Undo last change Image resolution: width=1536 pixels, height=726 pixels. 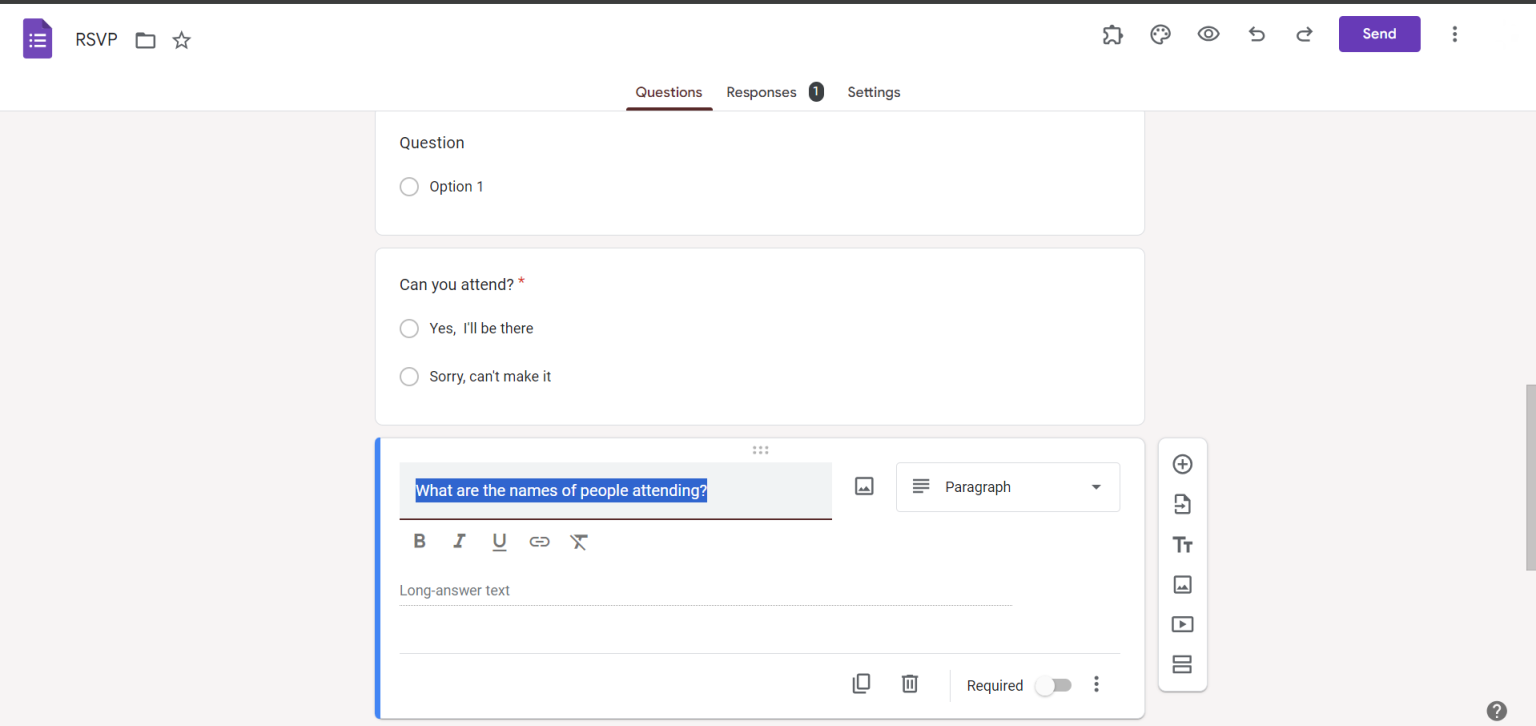click(x=1256, y=34)
